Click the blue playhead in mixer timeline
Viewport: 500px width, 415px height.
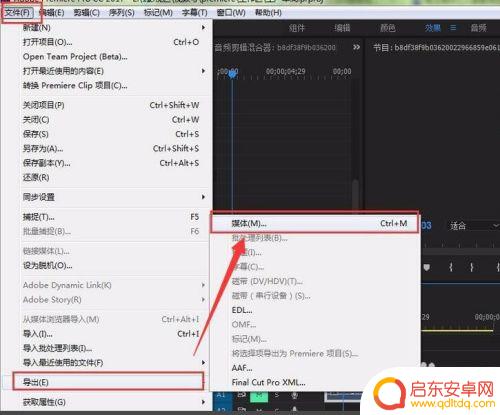point(232,74)
